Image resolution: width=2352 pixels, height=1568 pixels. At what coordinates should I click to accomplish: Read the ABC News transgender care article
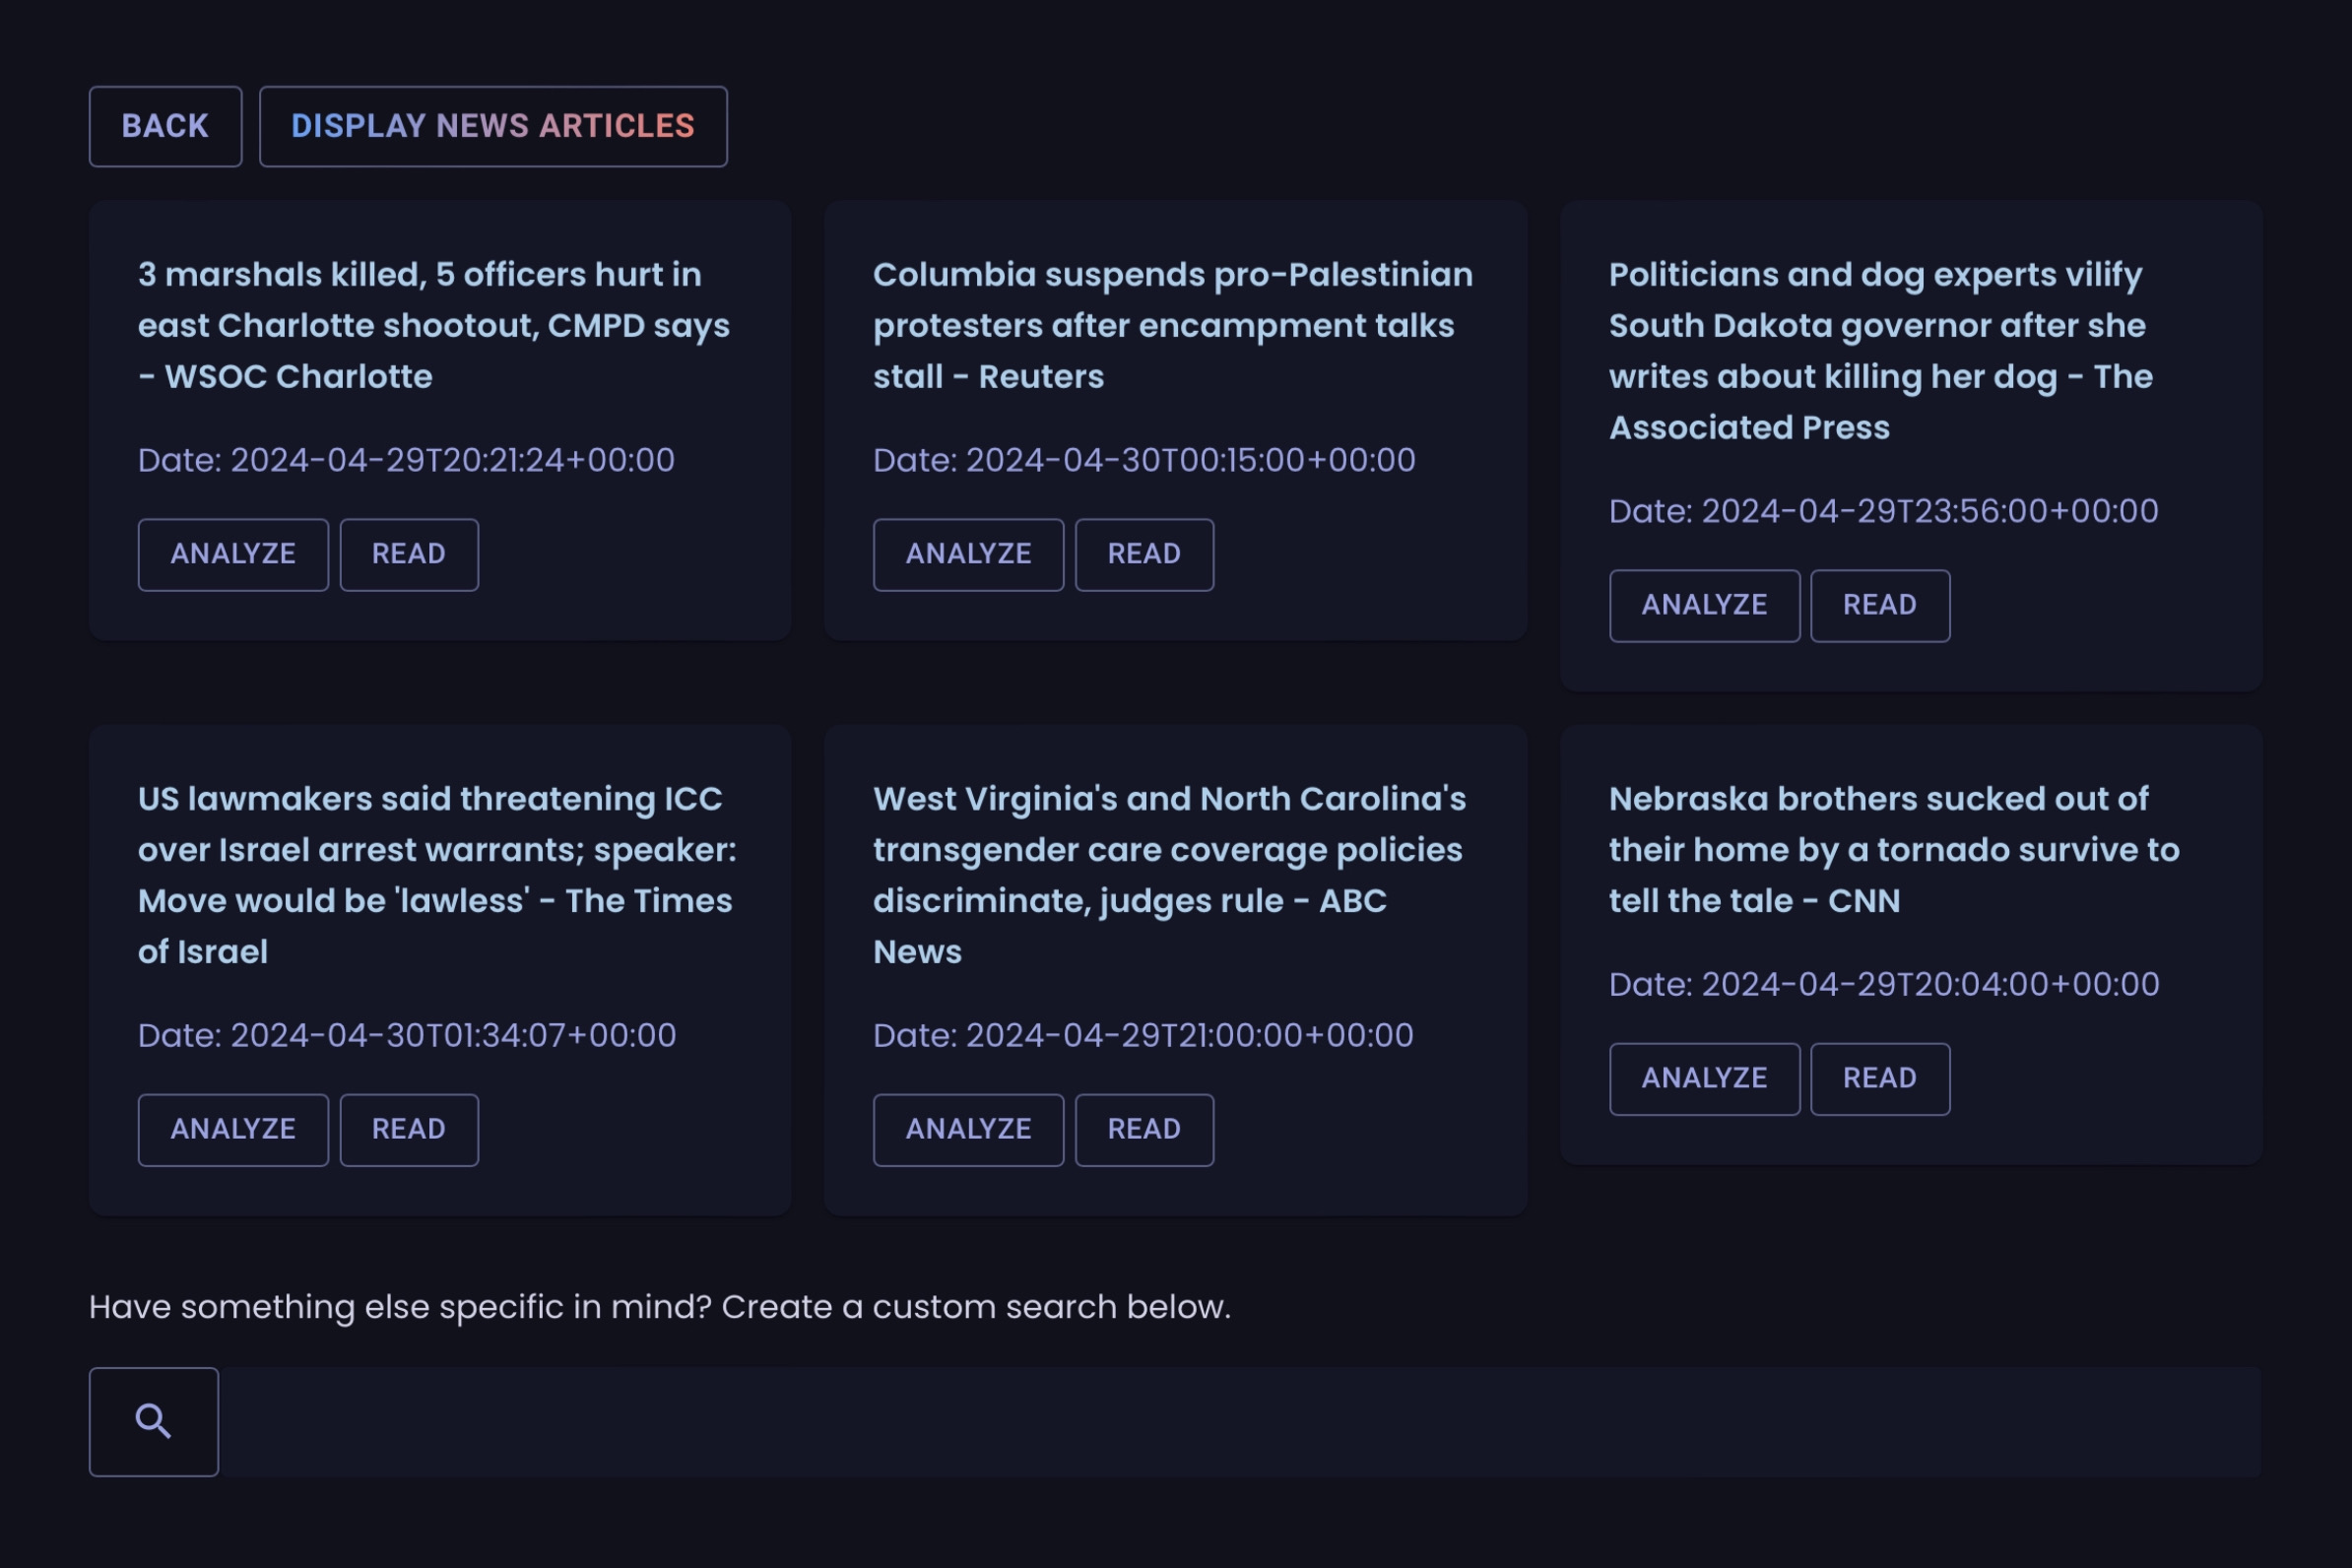1143,1129
